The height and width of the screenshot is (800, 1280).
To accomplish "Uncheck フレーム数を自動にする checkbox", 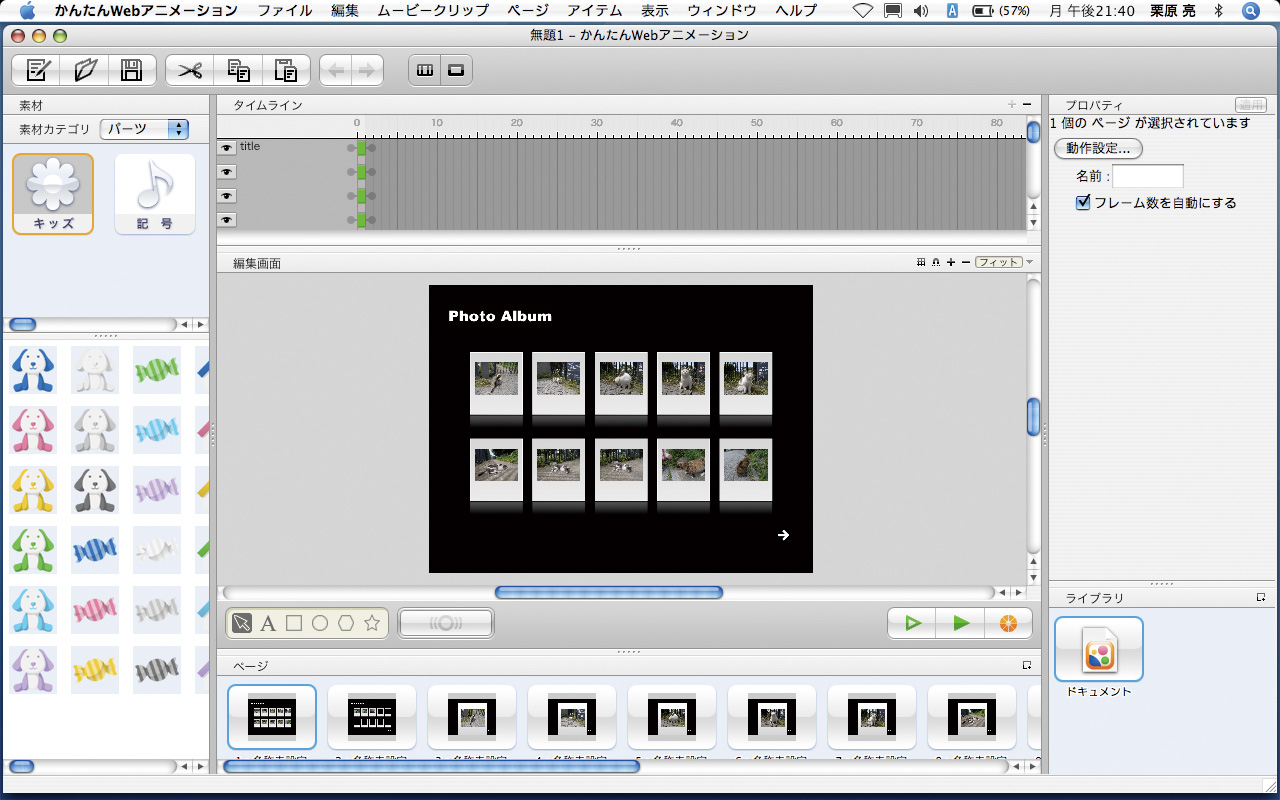I will (1083, 203).
